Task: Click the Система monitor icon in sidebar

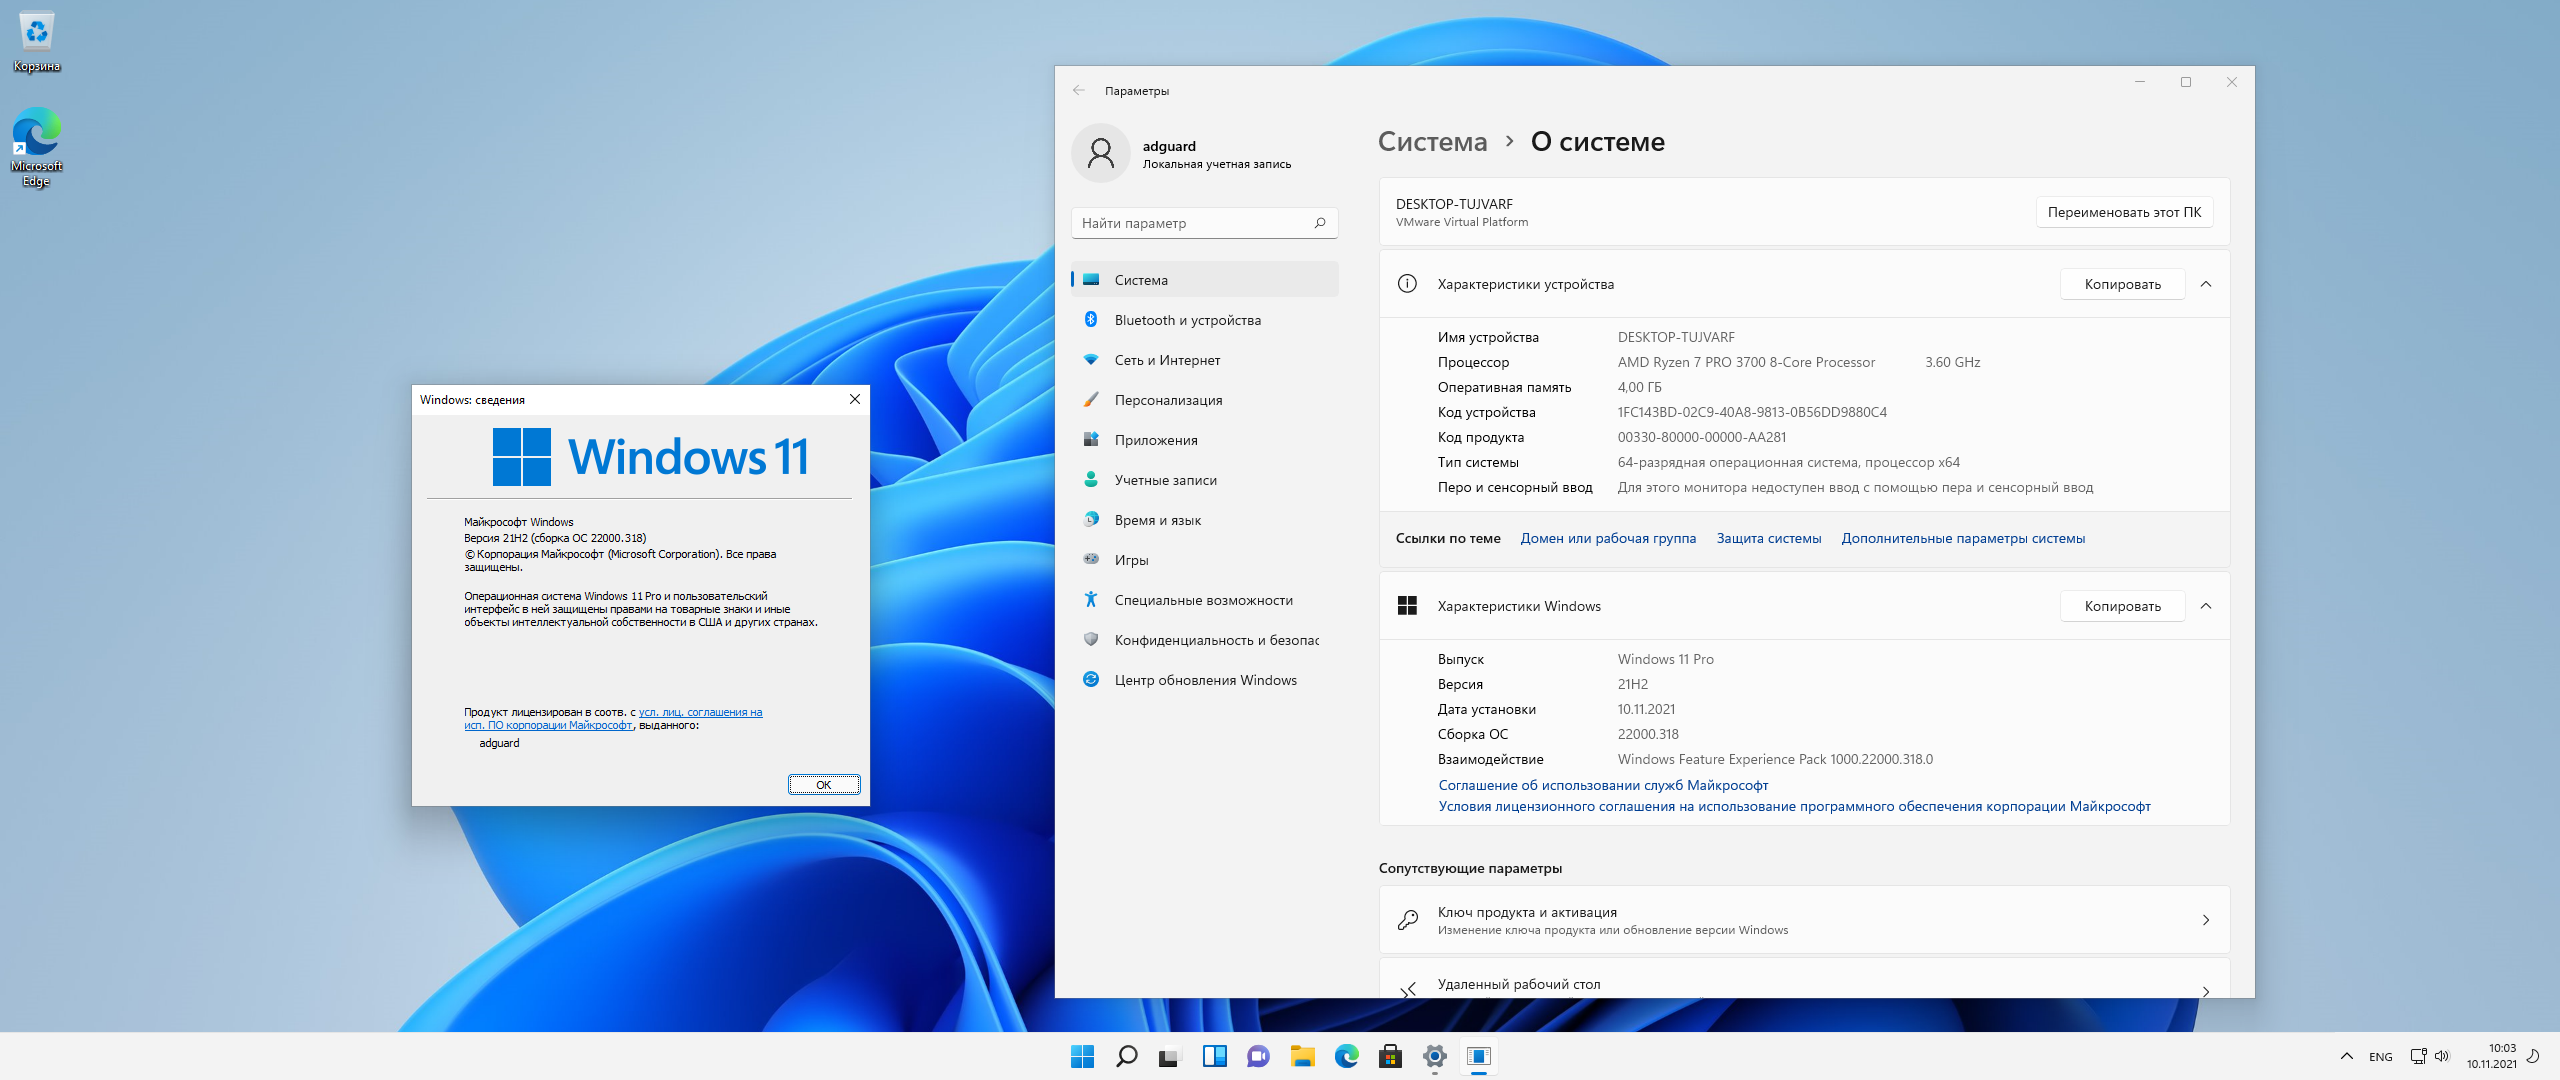Action: 1091,280
